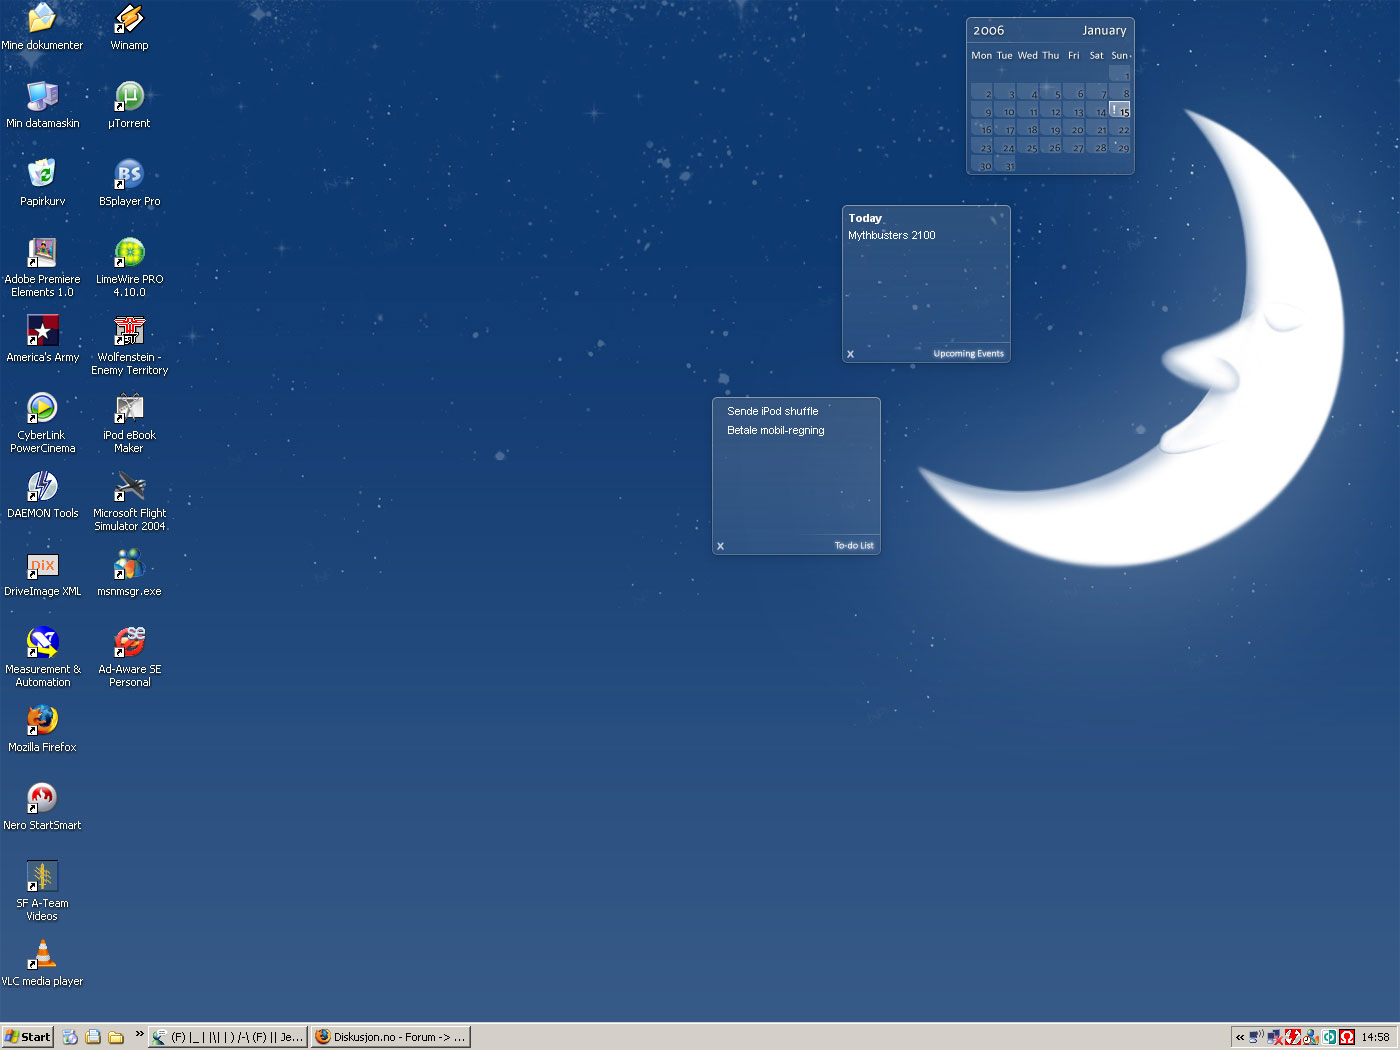Expand hidden system tray icons

pos(1240,1037)
